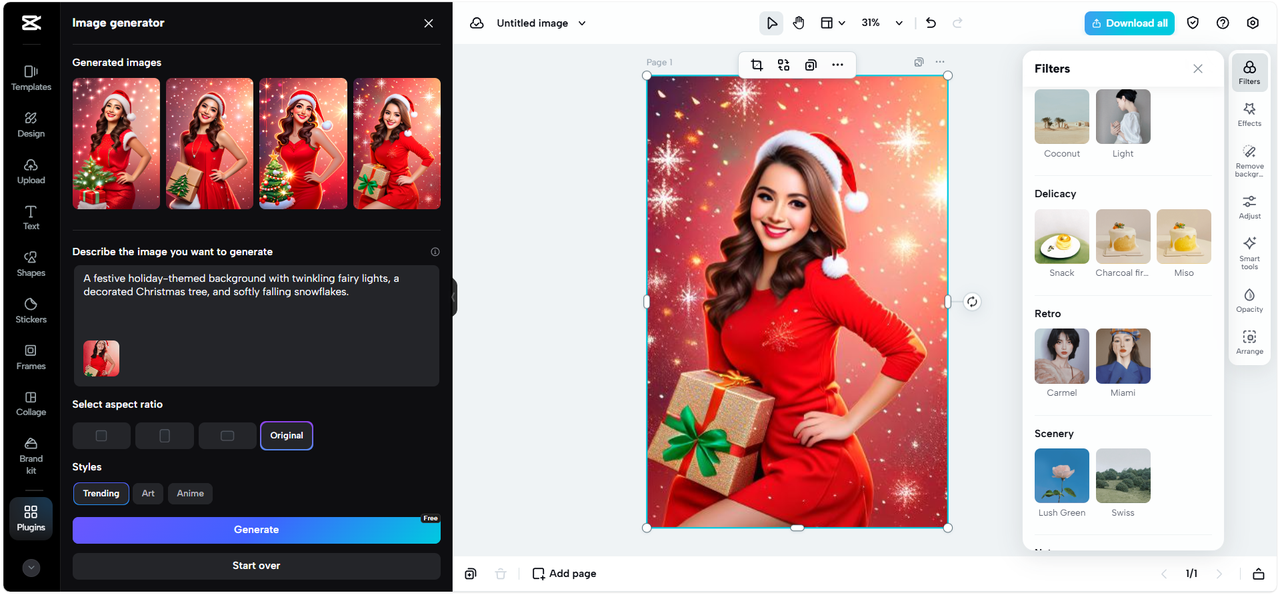1280x595 pixels.
Task: Click the Crop icon above image
Action: 756,65
